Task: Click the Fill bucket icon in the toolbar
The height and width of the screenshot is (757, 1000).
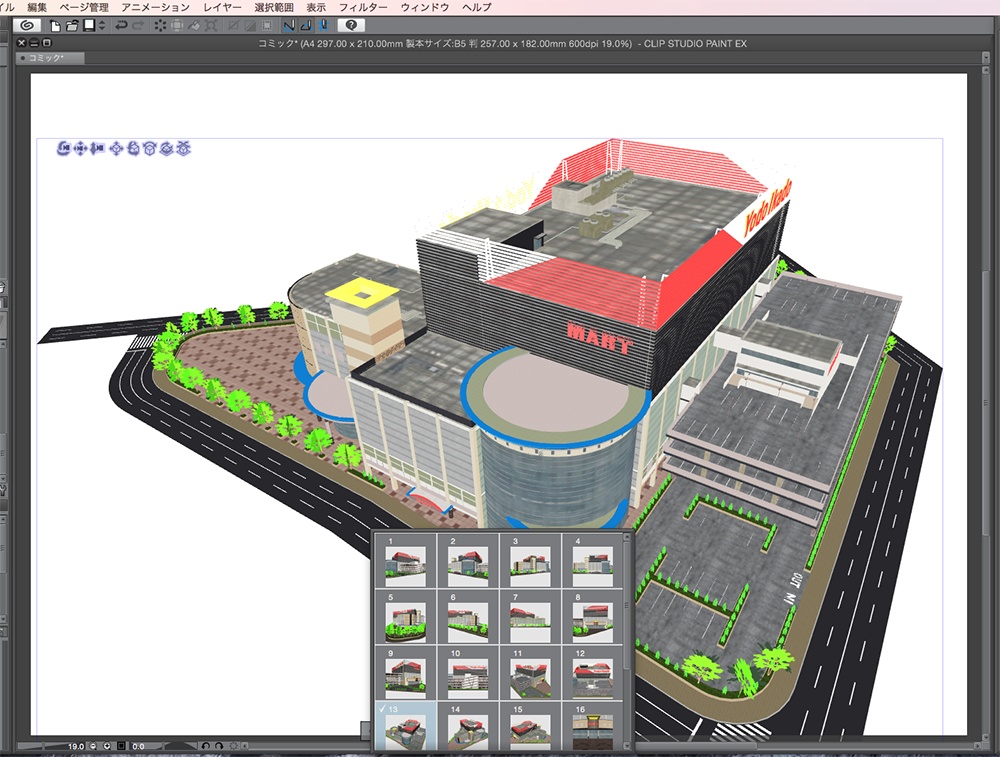Action: pos(194,26)
